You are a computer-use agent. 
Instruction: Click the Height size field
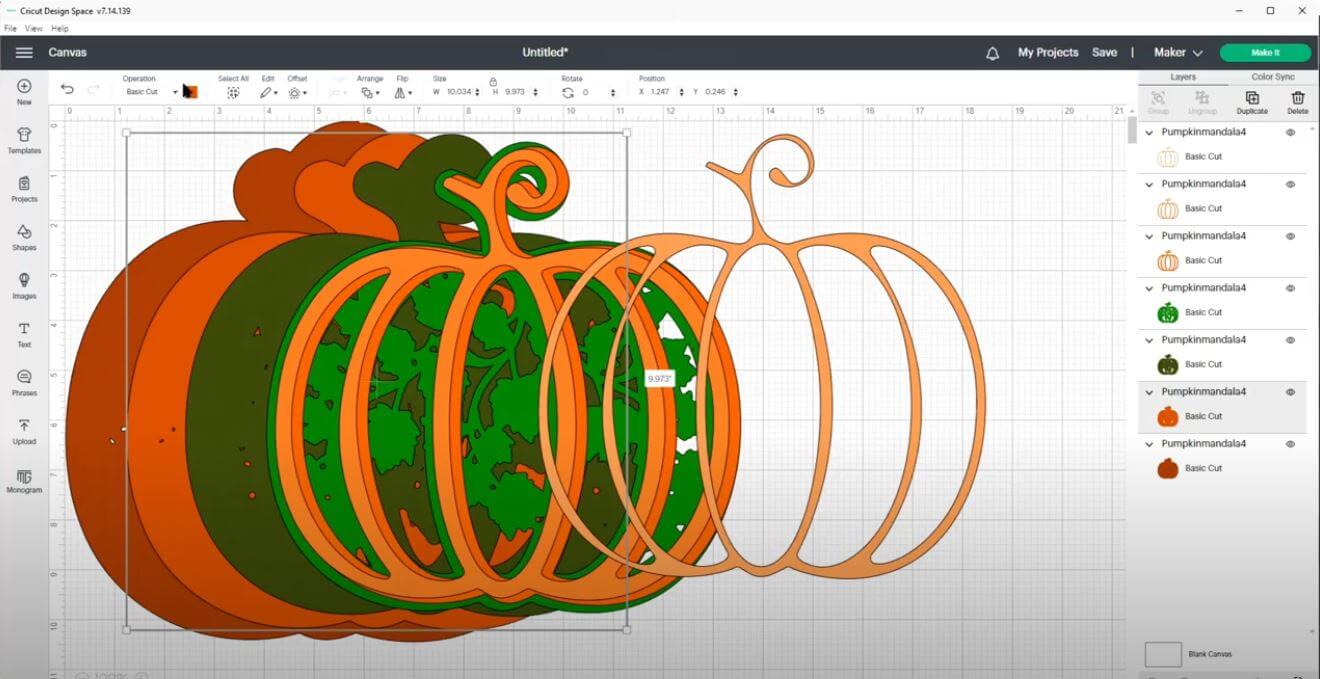pyautogui.click(x=516, y=92)
